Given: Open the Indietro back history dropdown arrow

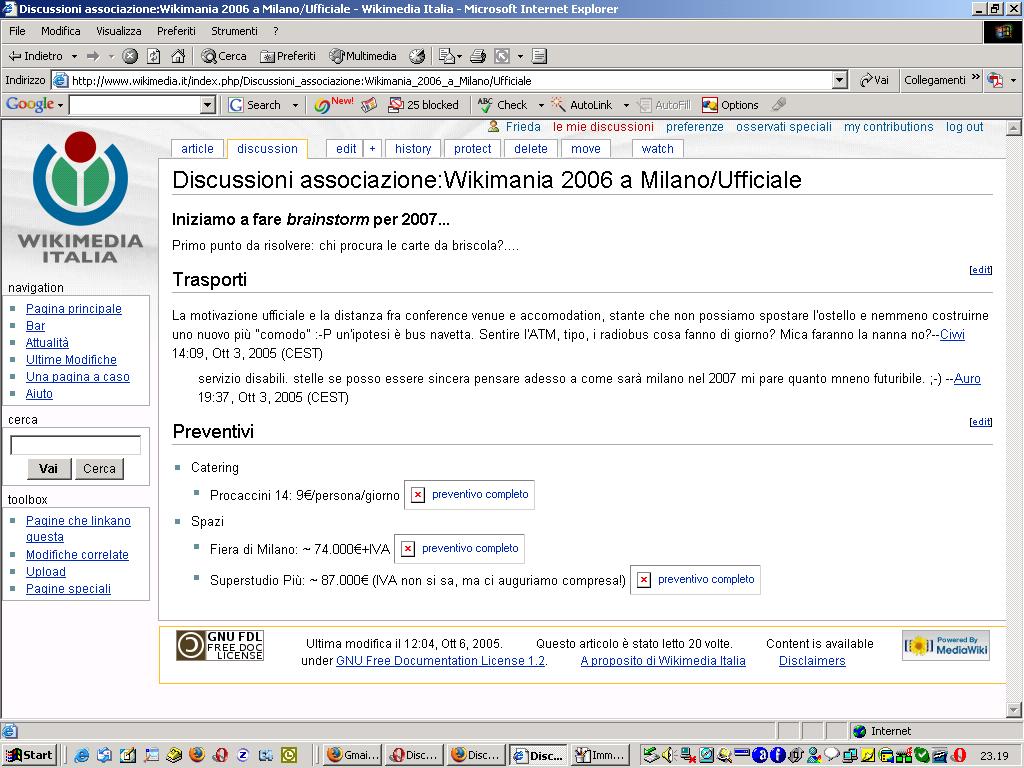Looking at the screenshot, I should click(x=74, y=56).
